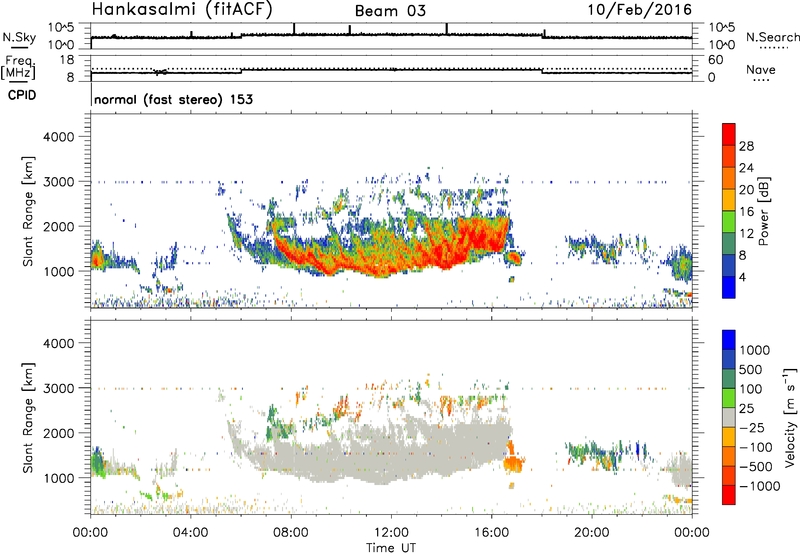Click the blue top of velocity colorbar
Image resolution: width=800 pixels, height=554 pixels.
click(729, 340)
